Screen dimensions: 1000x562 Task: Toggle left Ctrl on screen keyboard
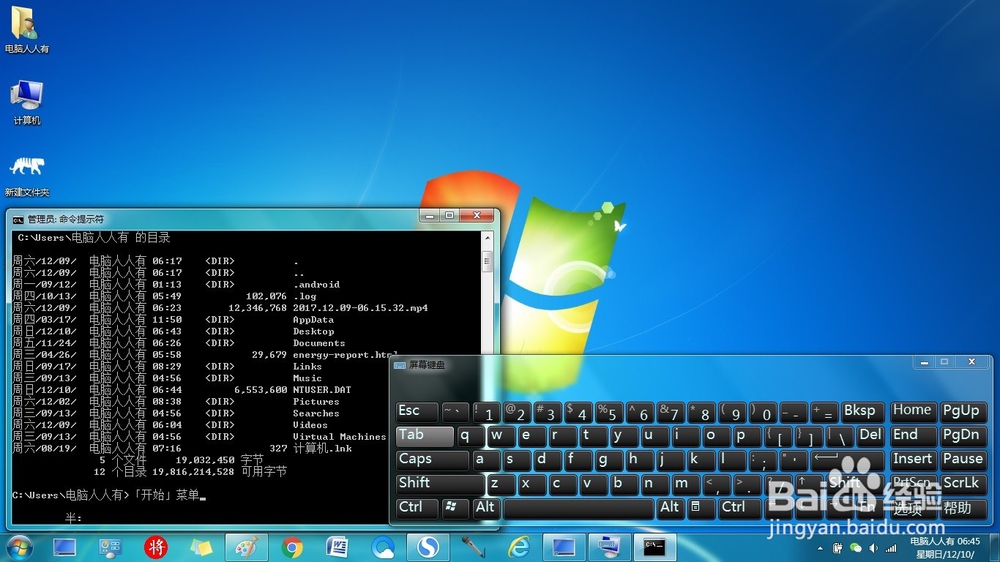click(416, 508)
